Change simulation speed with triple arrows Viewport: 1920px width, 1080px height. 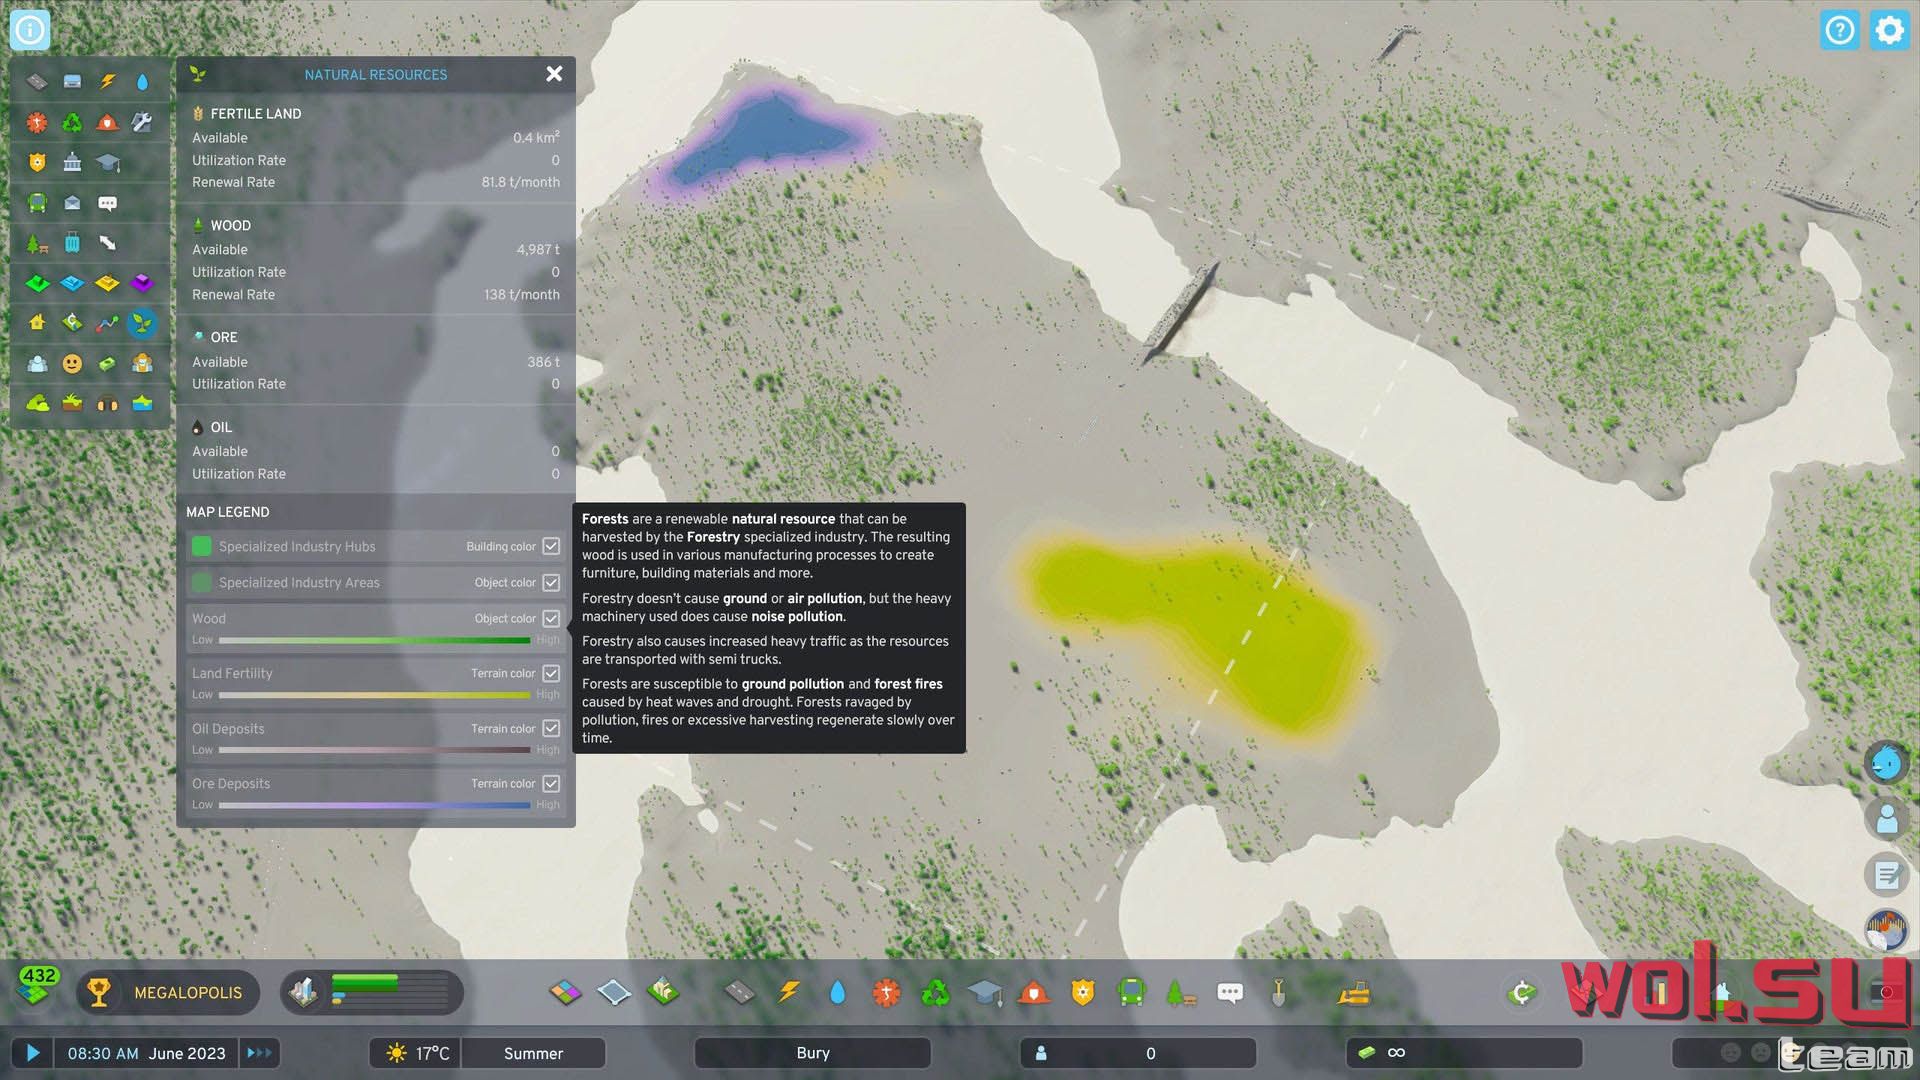tap(259, 1053)
